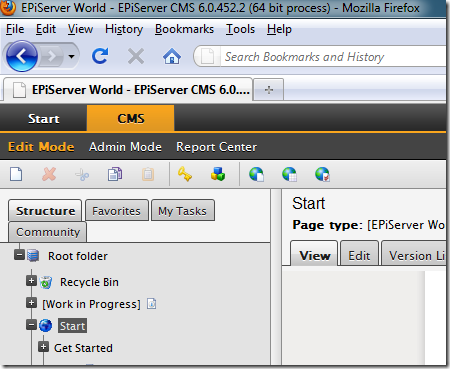Expand the Get Started tree node
The width and height of the screenshot is (450, 369).
coord(43,347)
